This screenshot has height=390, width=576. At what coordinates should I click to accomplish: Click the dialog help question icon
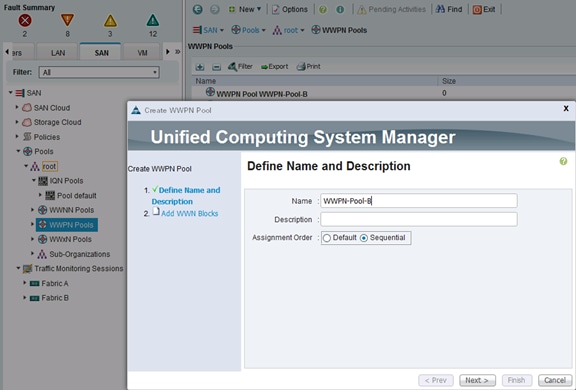coord(563,161)
